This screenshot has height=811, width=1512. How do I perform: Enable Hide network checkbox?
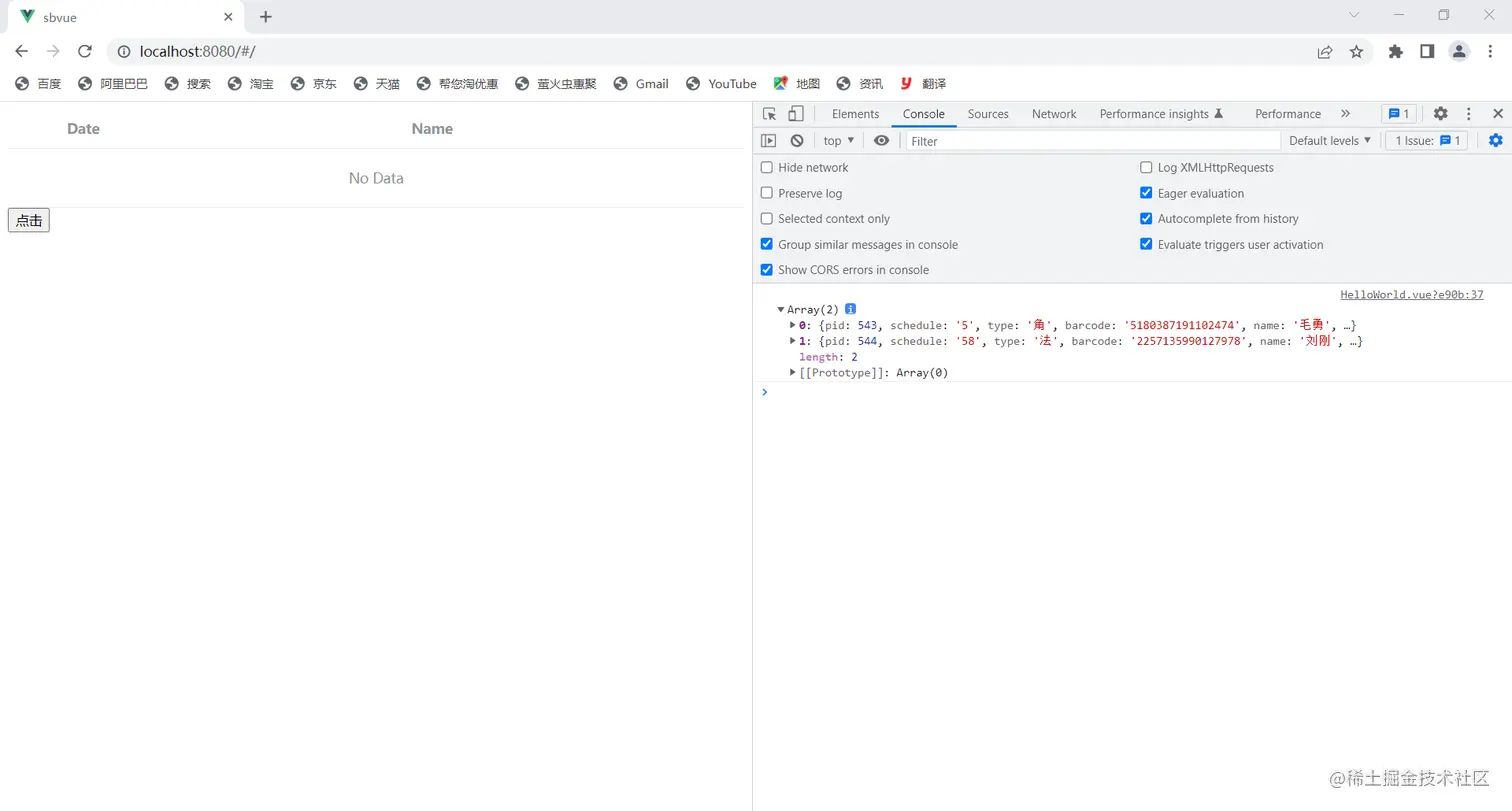tap(767, 167)
